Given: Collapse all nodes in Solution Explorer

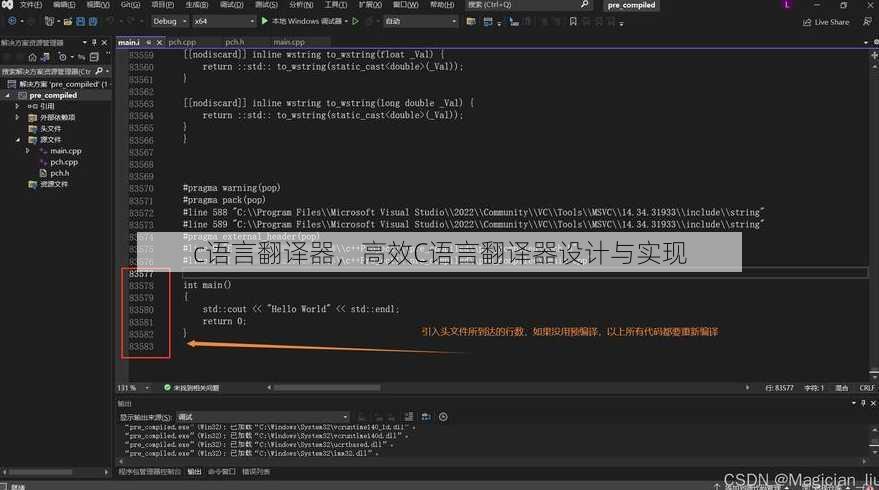Looking at the screenshot, I should [94, 57].
